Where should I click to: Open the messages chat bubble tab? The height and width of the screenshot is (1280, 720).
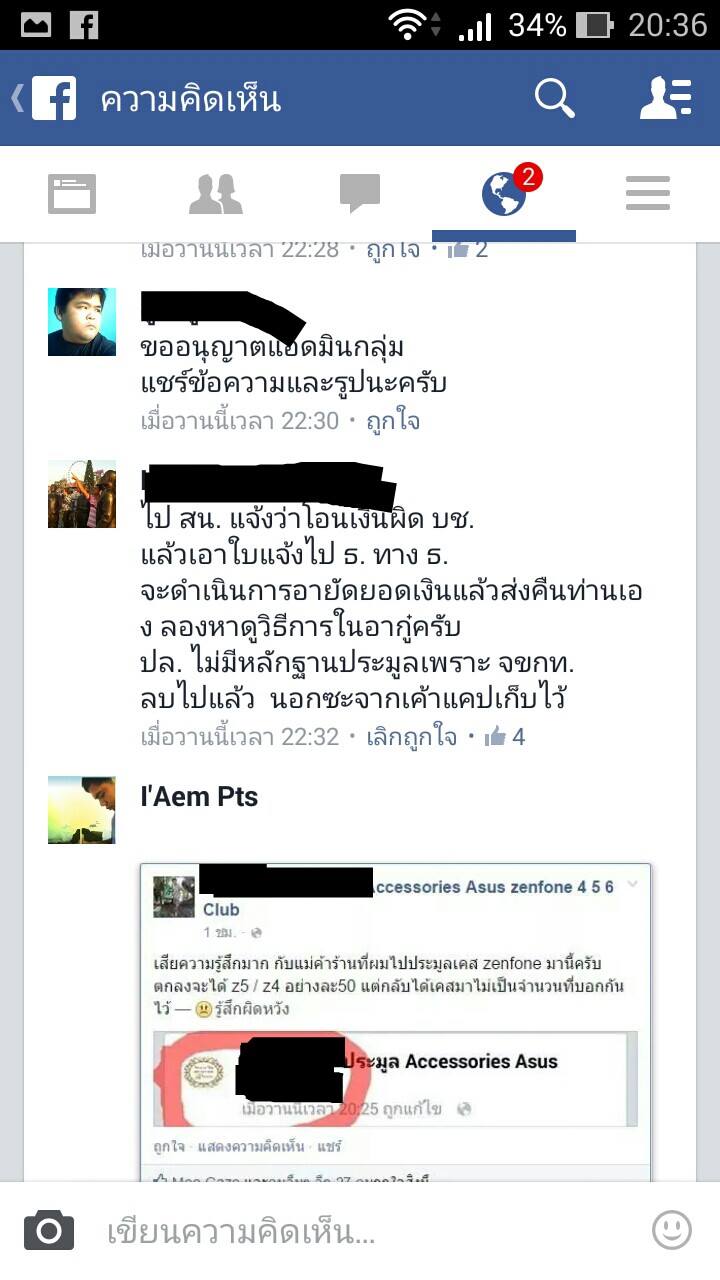point(360,193)
